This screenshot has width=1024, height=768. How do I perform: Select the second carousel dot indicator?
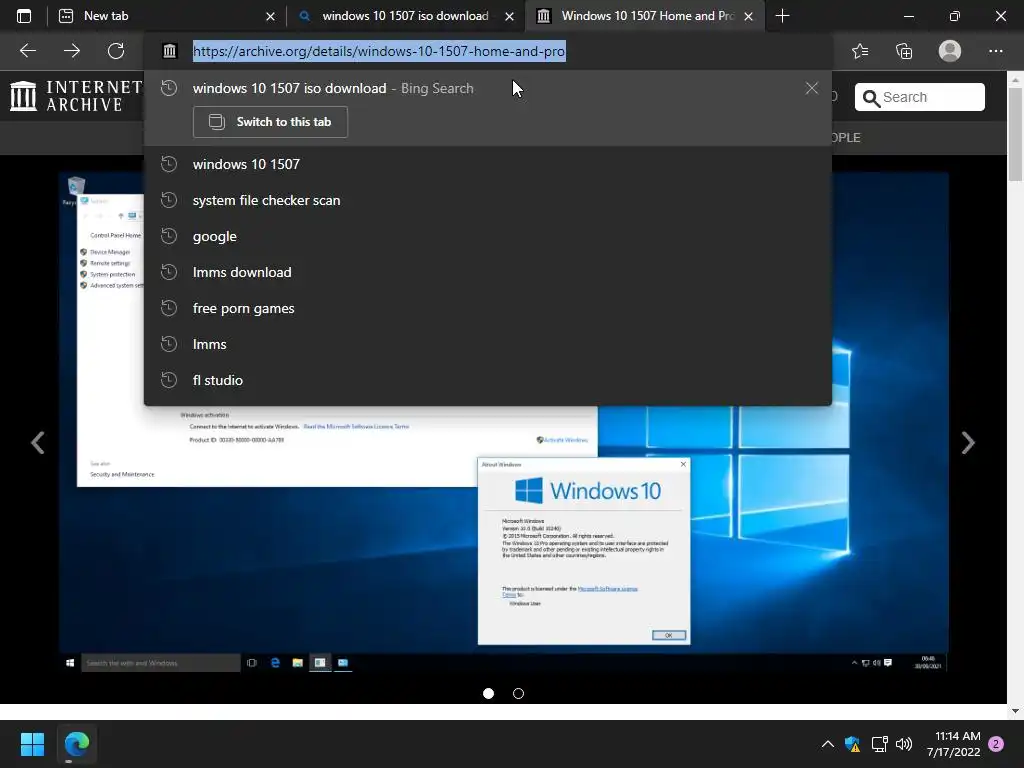point(519,694)
